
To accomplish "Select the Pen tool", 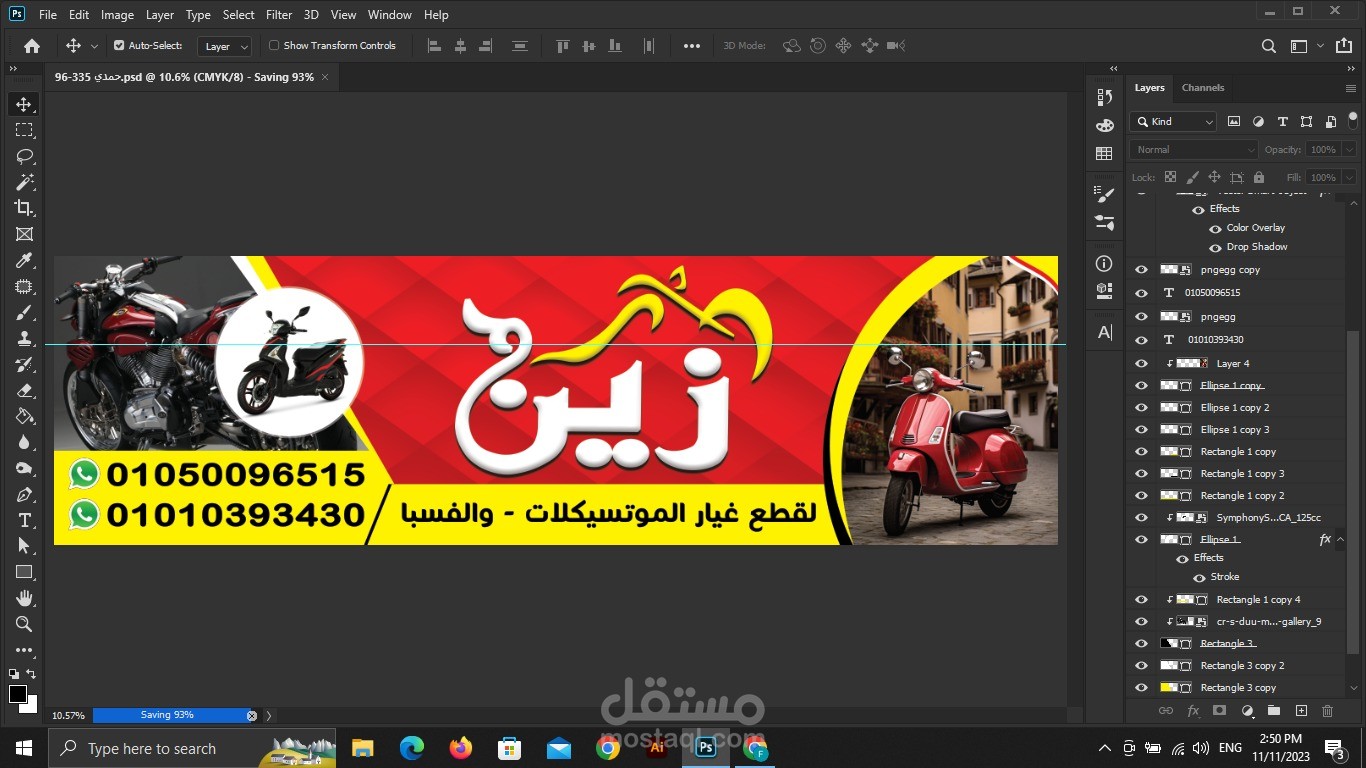I will point(24,494).
